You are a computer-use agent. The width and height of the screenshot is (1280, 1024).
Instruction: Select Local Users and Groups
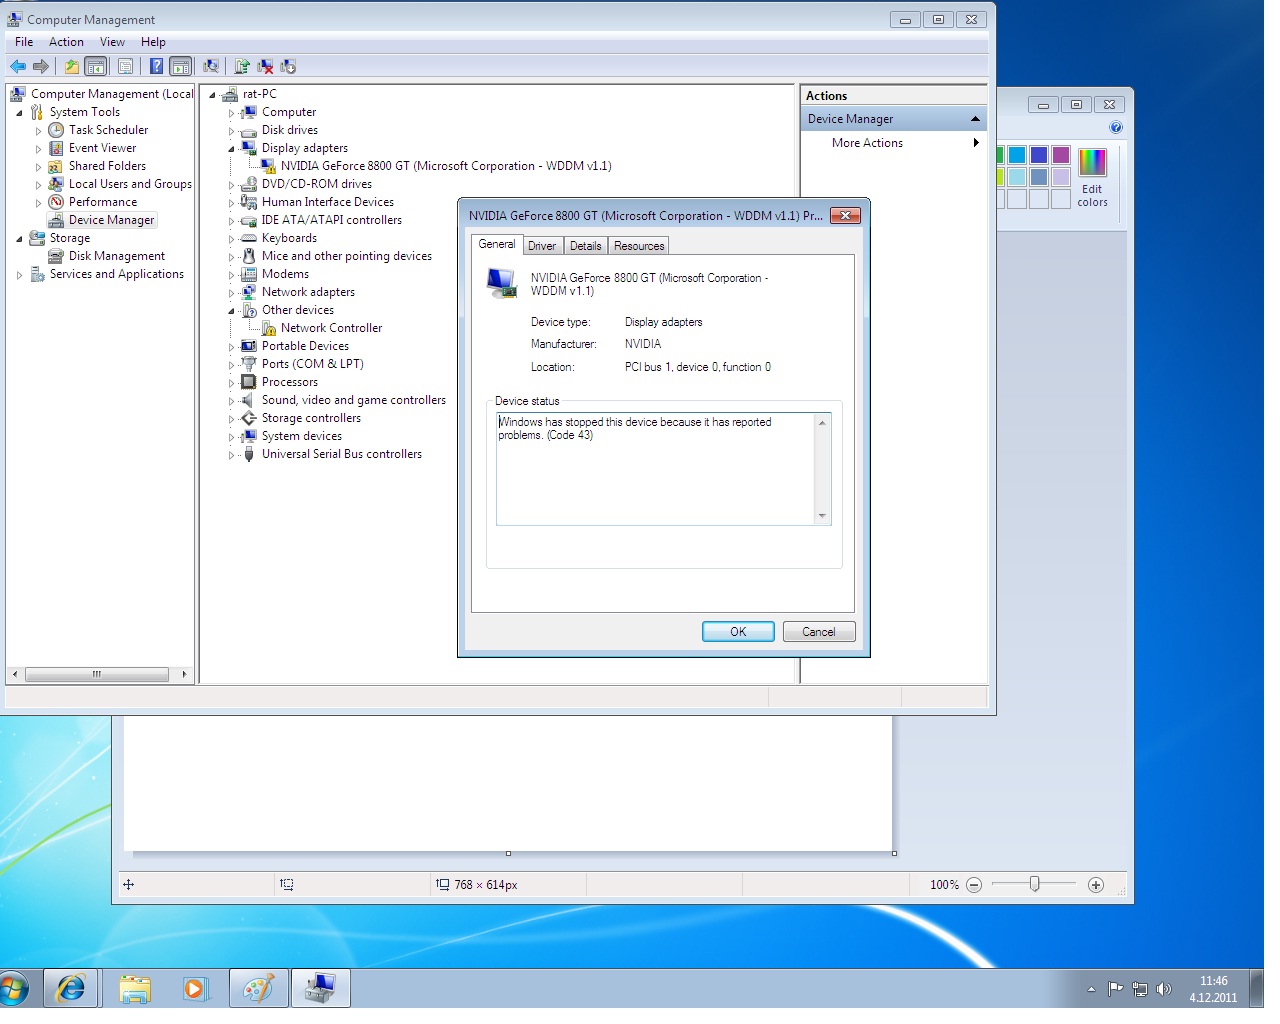130,184
